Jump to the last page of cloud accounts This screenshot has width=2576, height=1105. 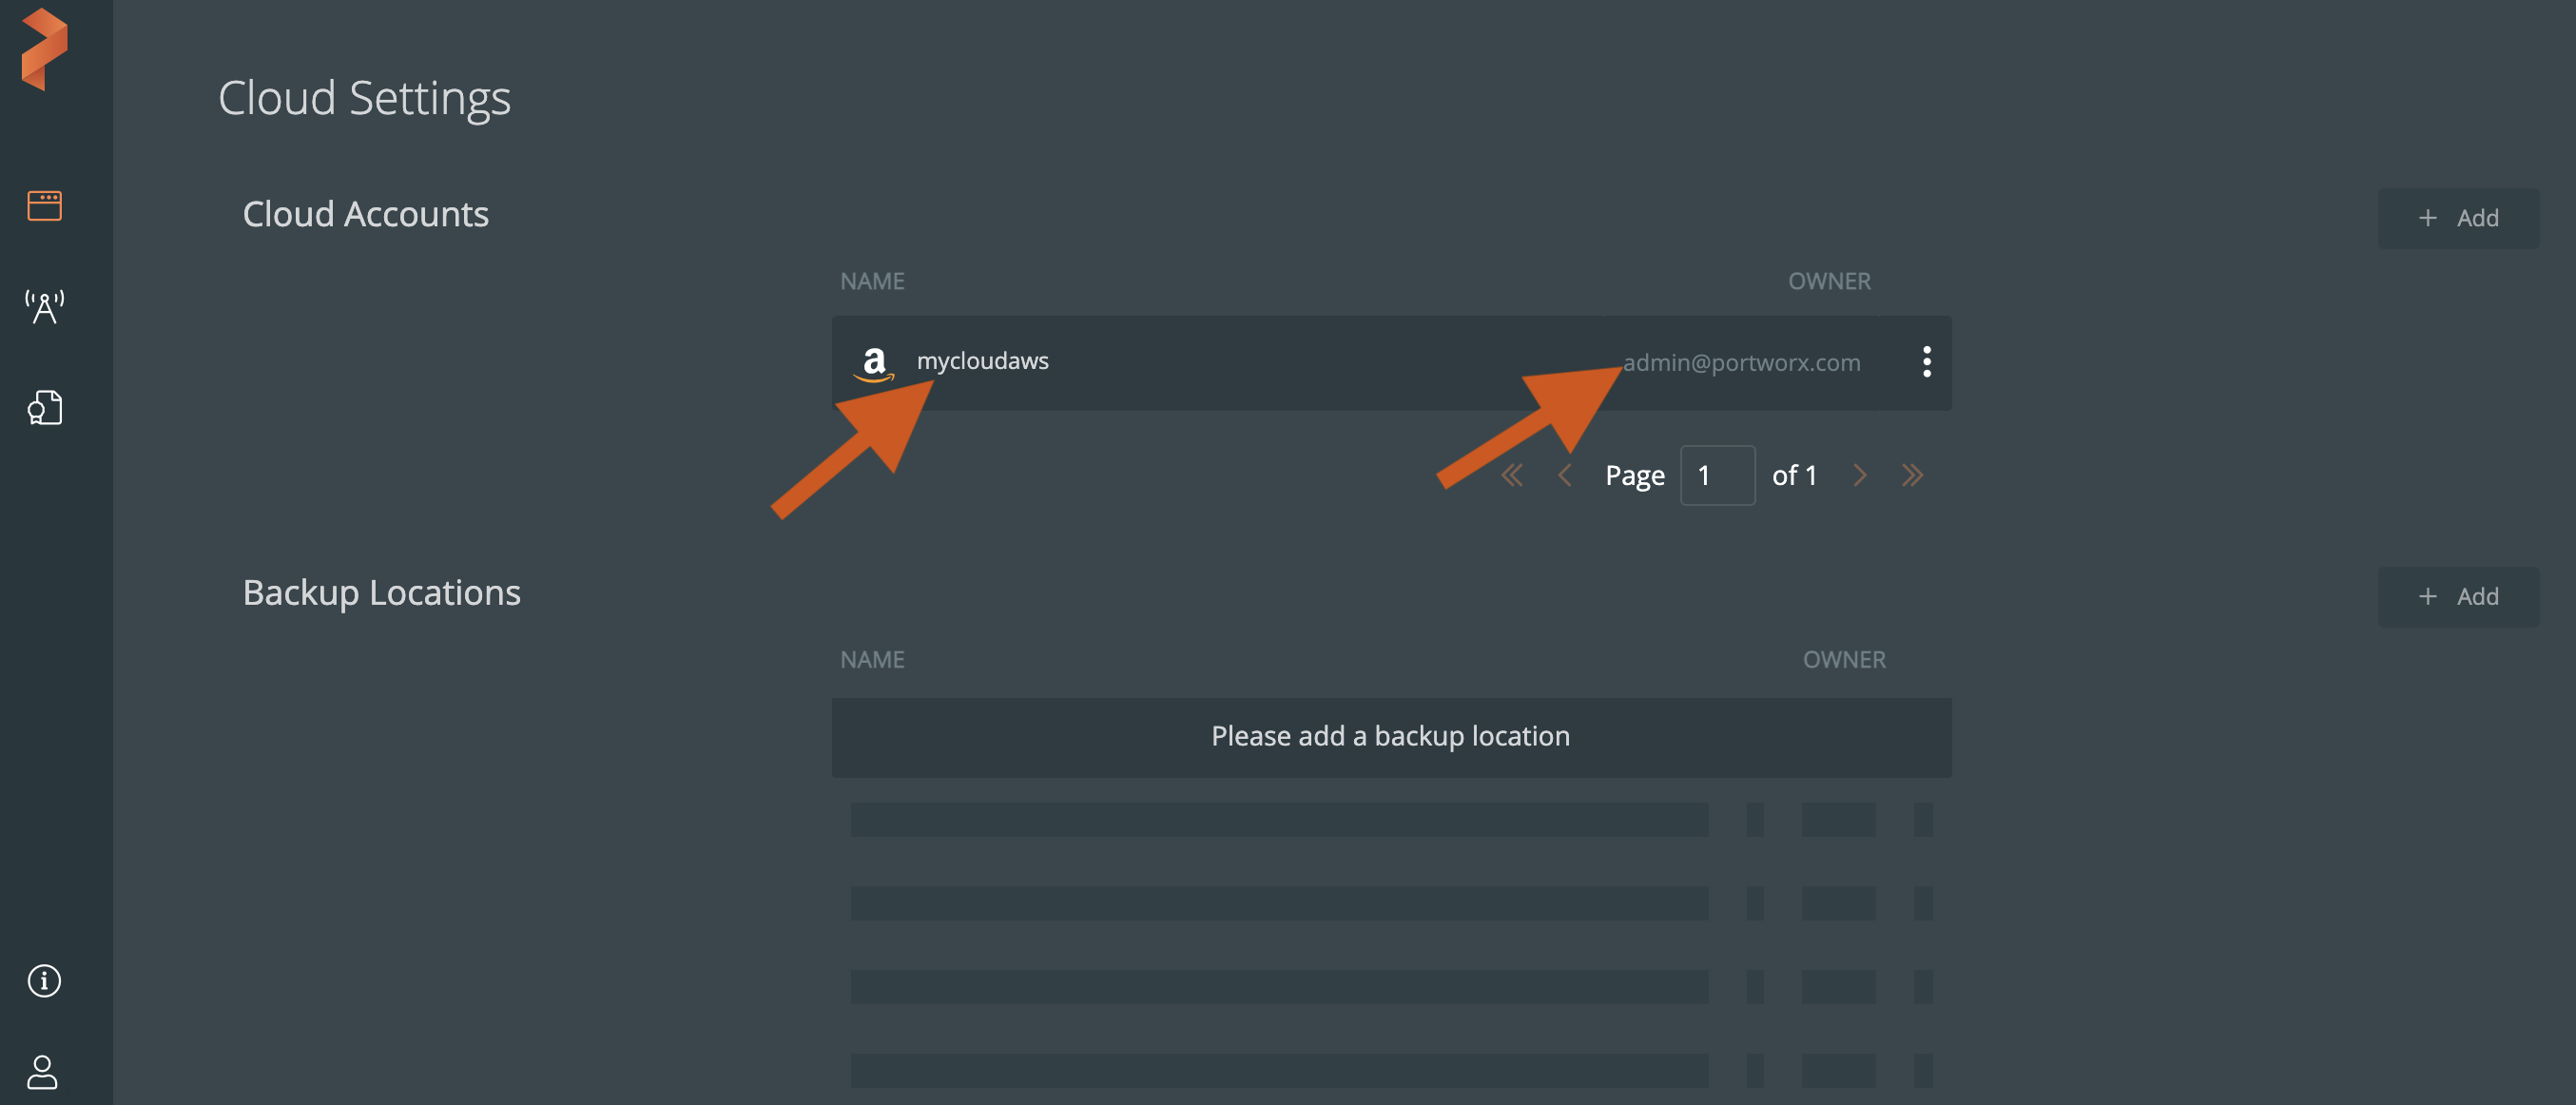pos(1912,475)
